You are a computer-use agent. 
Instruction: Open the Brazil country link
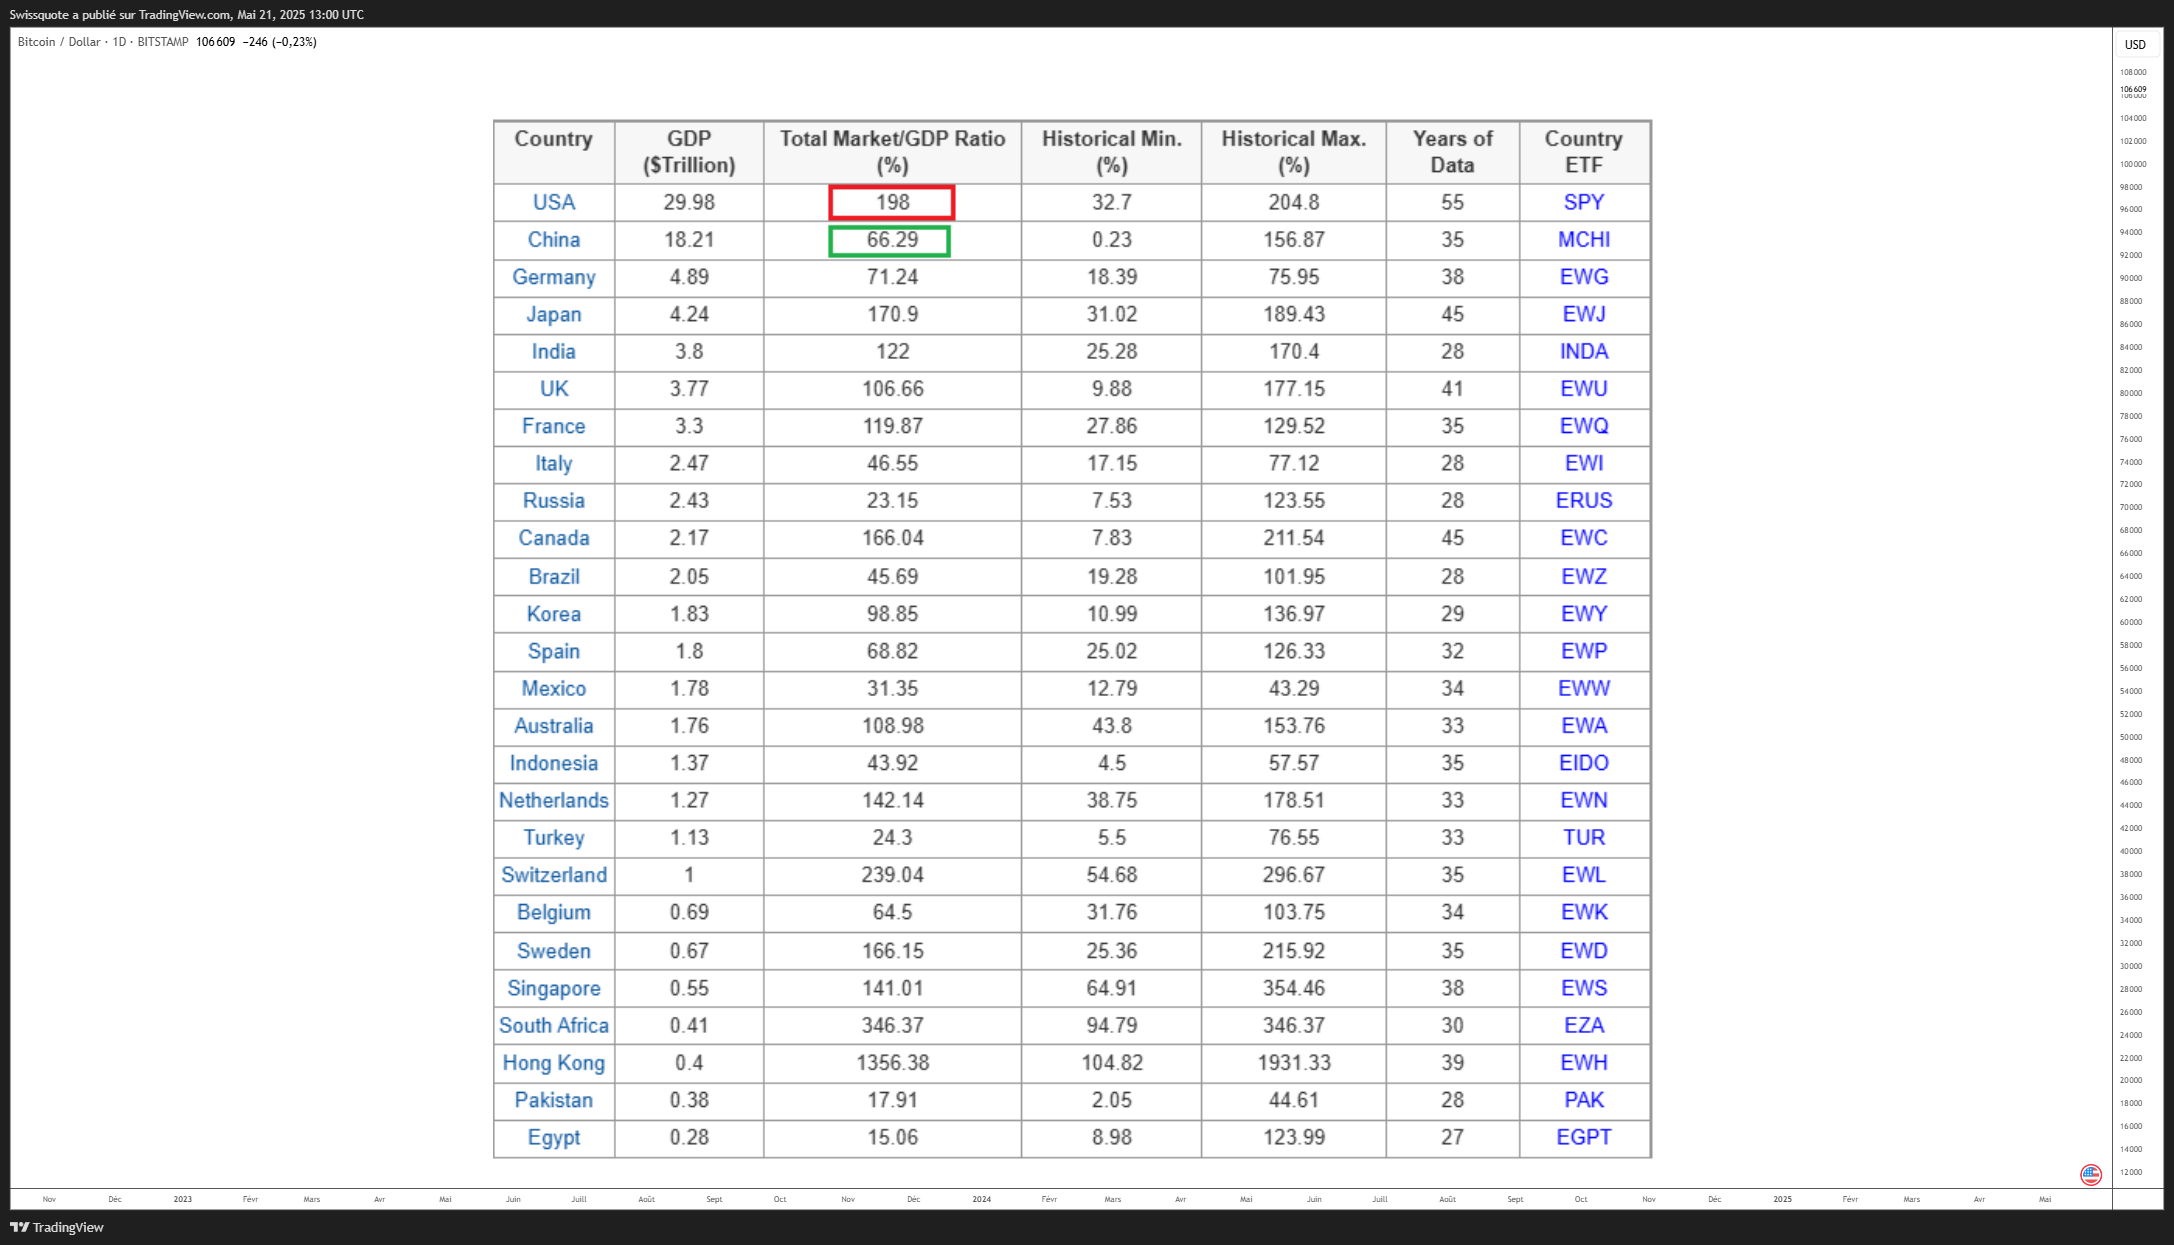tap(554, 577)
